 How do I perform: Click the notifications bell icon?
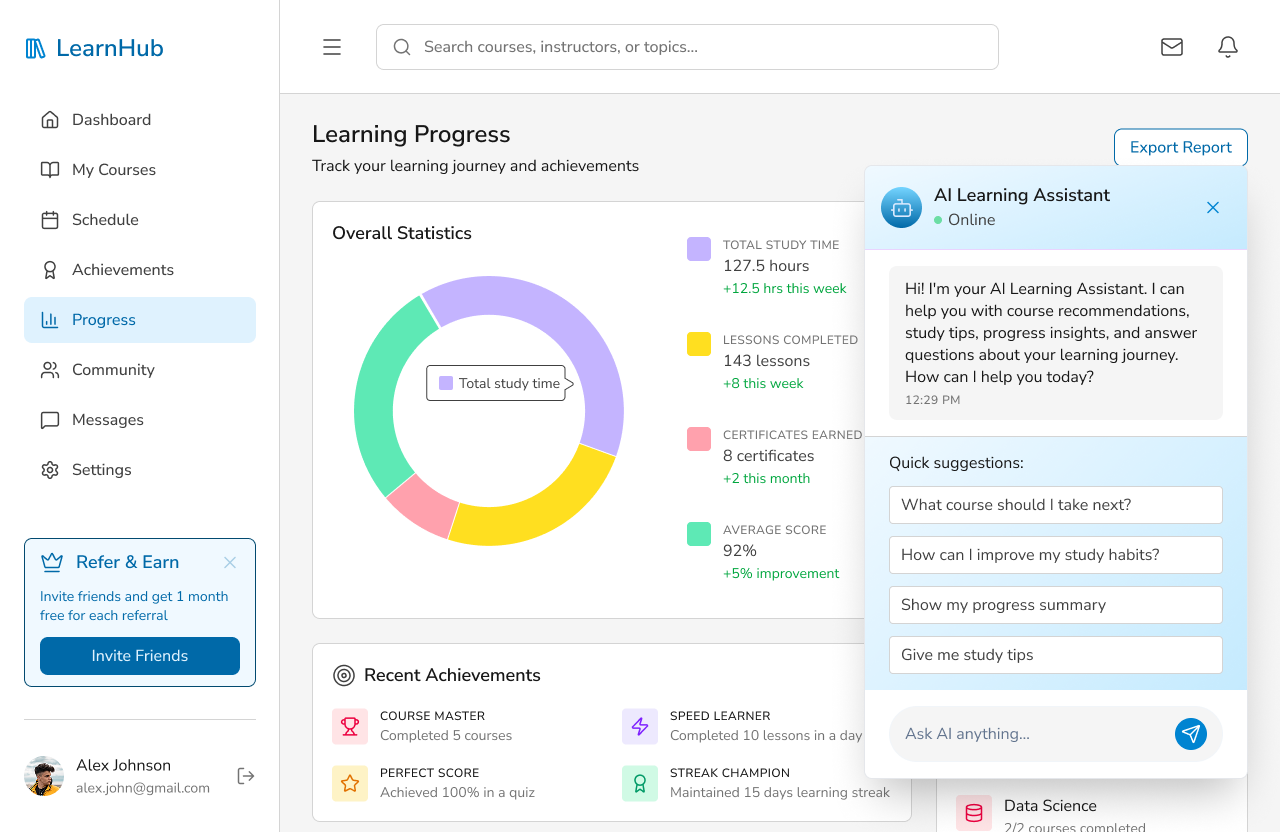click(1228, 46)
